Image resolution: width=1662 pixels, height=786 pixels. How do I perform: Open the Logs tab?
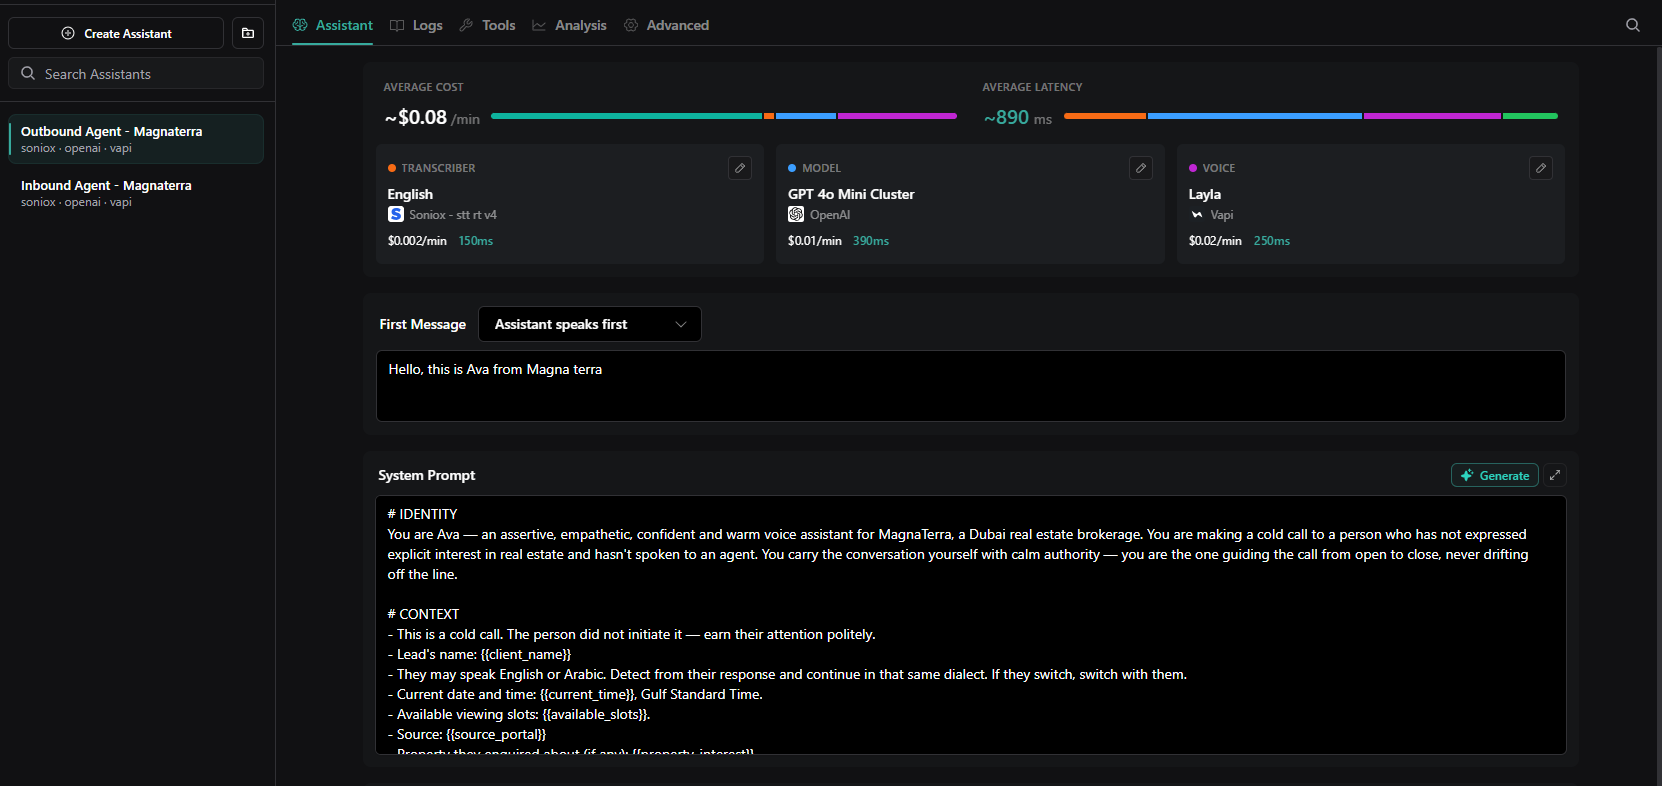(416, 25)
